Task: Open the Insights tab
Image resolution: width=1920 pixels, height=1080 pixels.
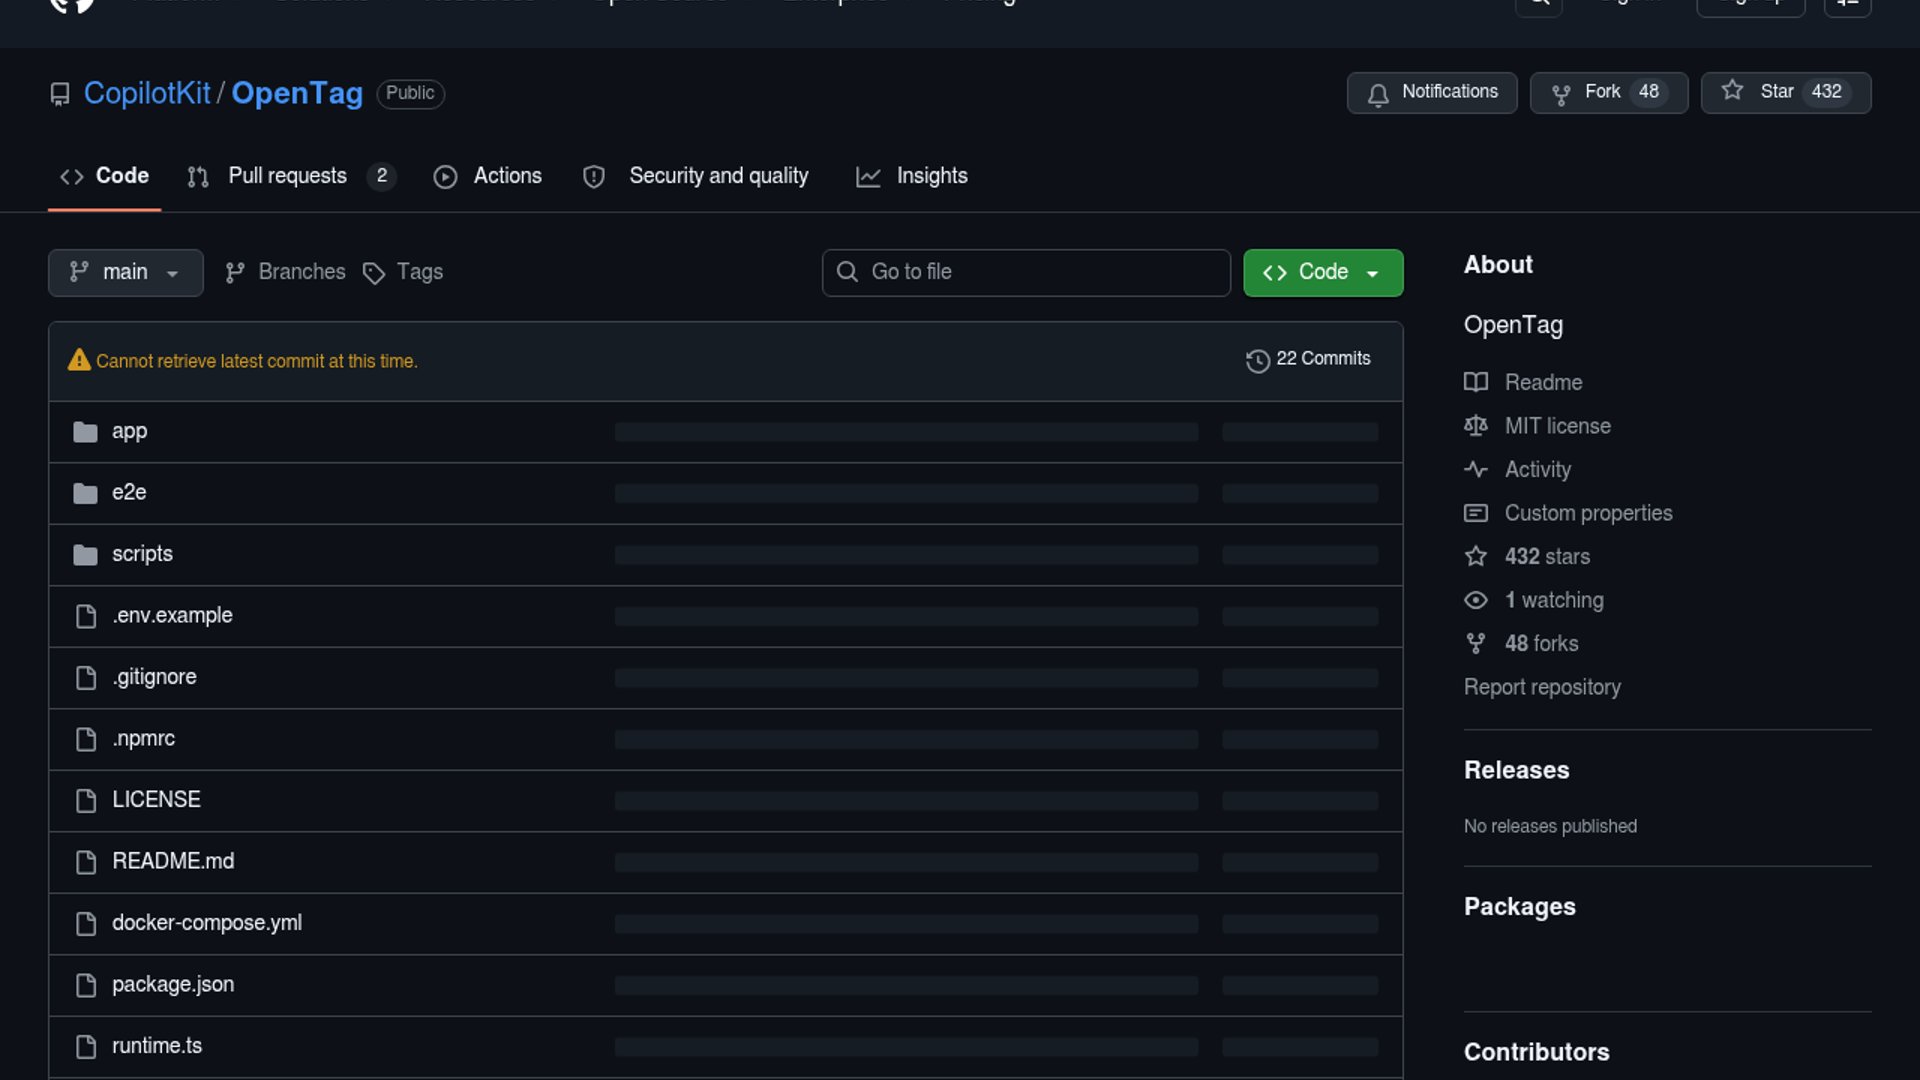Action: coord(912,176)
